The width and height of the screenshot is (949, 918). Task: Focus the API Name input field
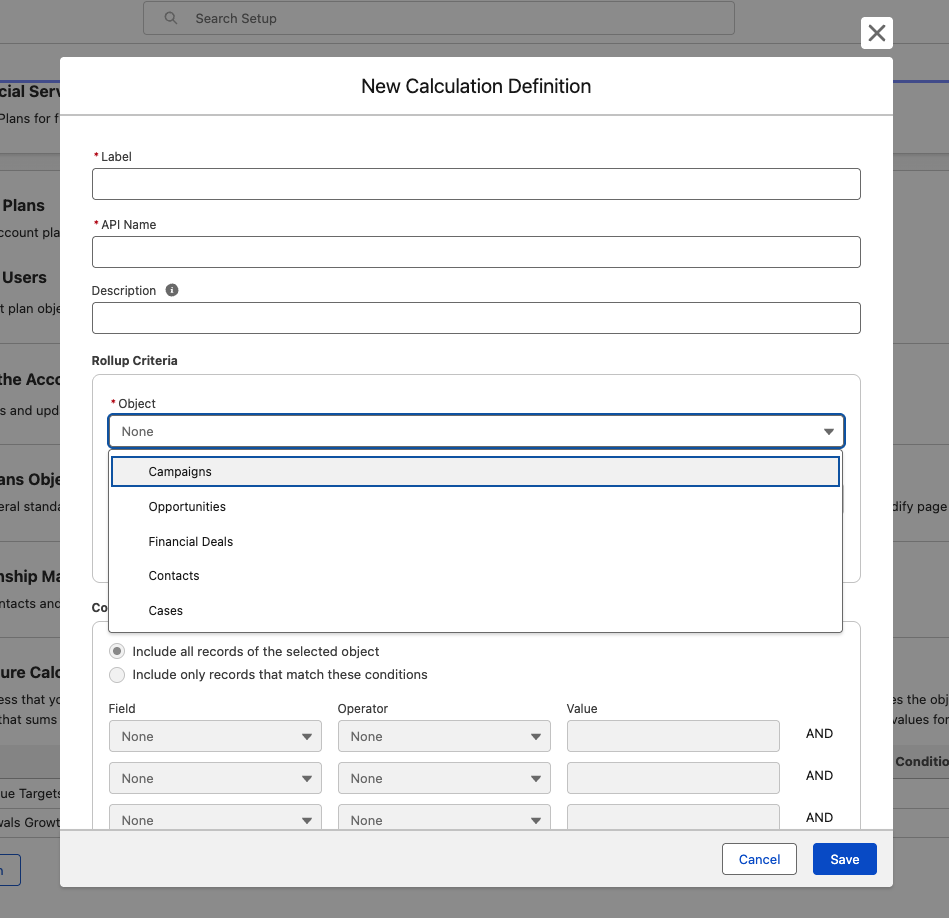tap(476, 252)
